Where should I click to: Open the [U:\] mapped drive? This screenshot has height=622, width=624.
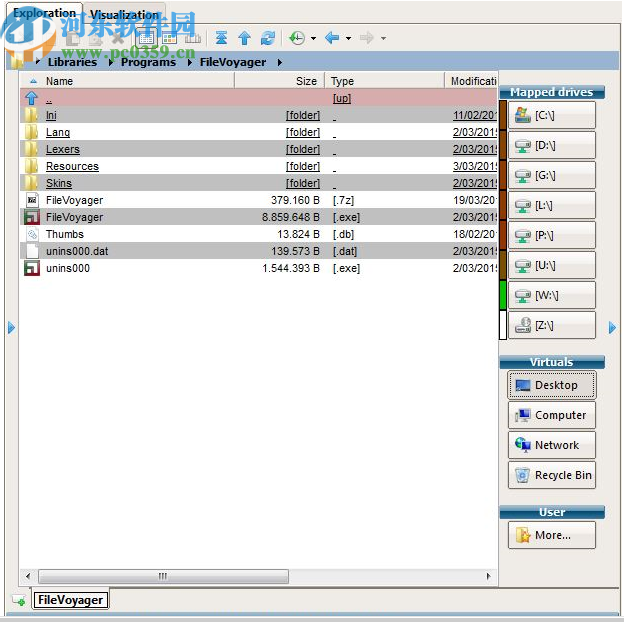[552, 265]
